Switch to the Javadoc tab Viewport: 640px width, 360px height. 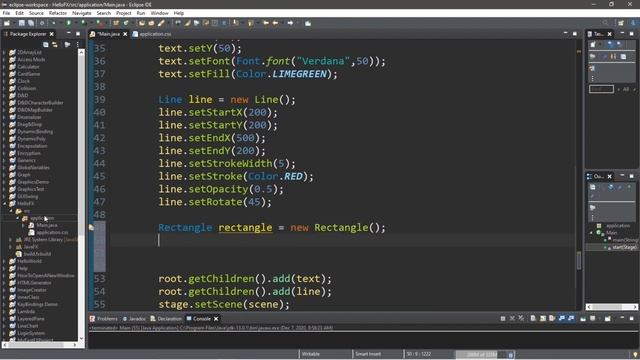[134, 319]
